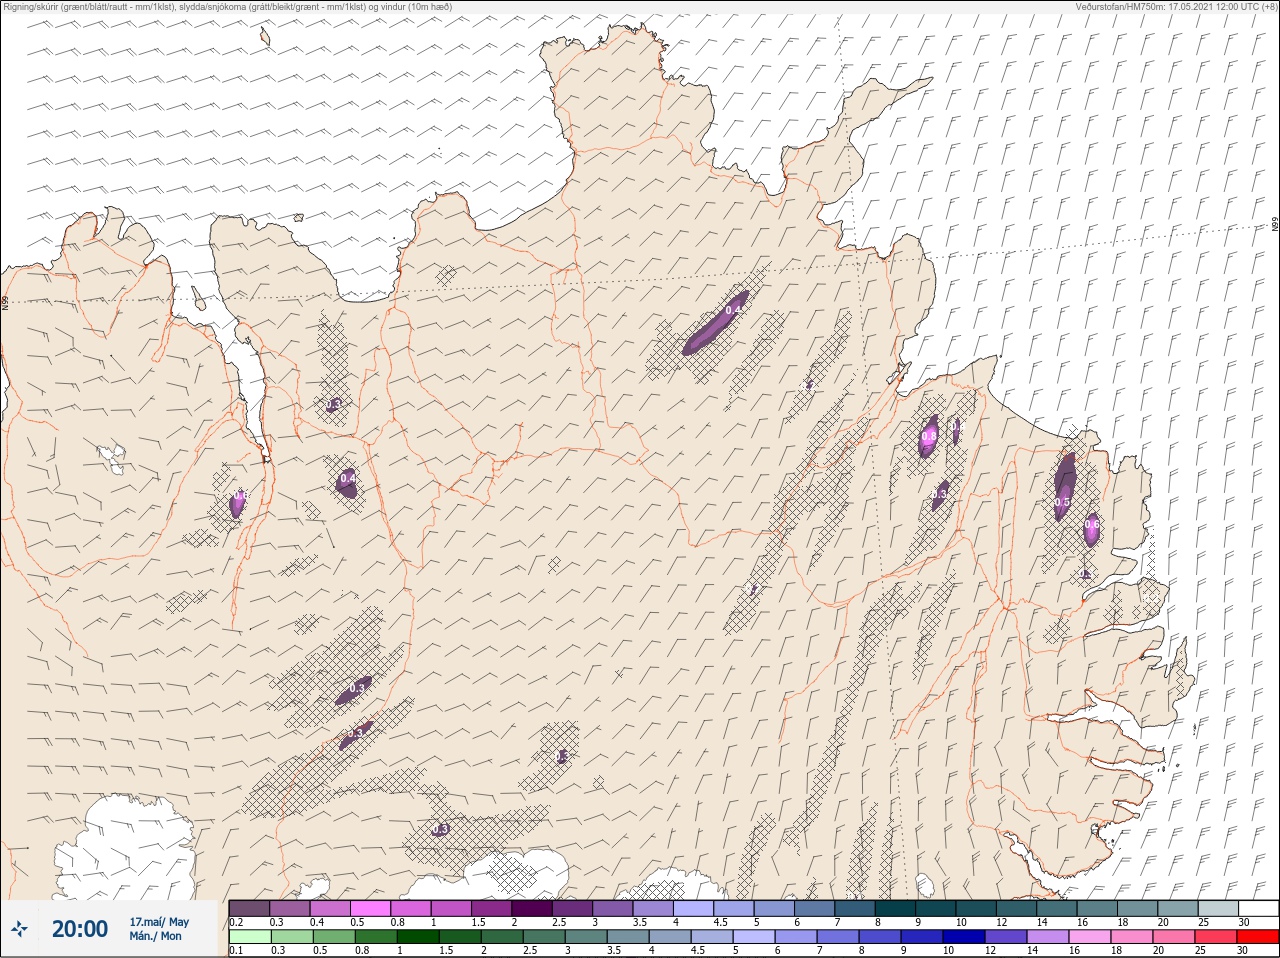
Task: Click the Veðurstofan logo icon beside 20:00
Action: click(x=19, y=929)
